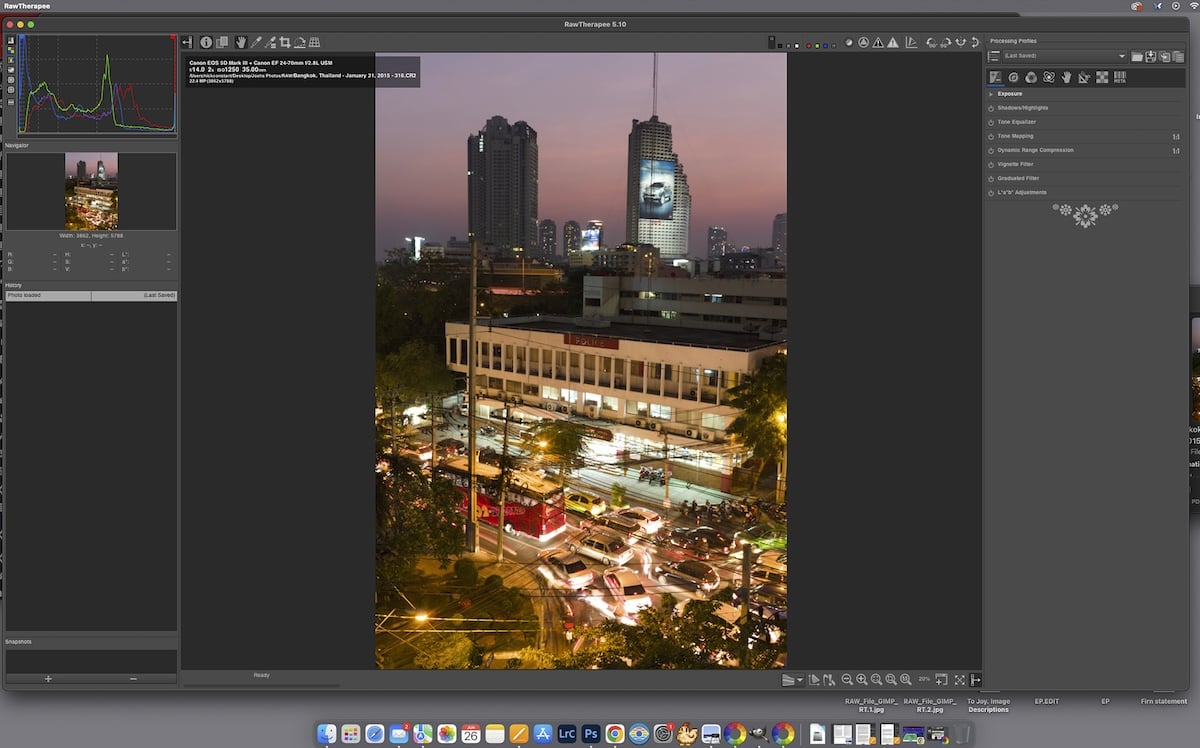Select the Hand navigation tool
1200x748 pixels.
coord(241,42)
